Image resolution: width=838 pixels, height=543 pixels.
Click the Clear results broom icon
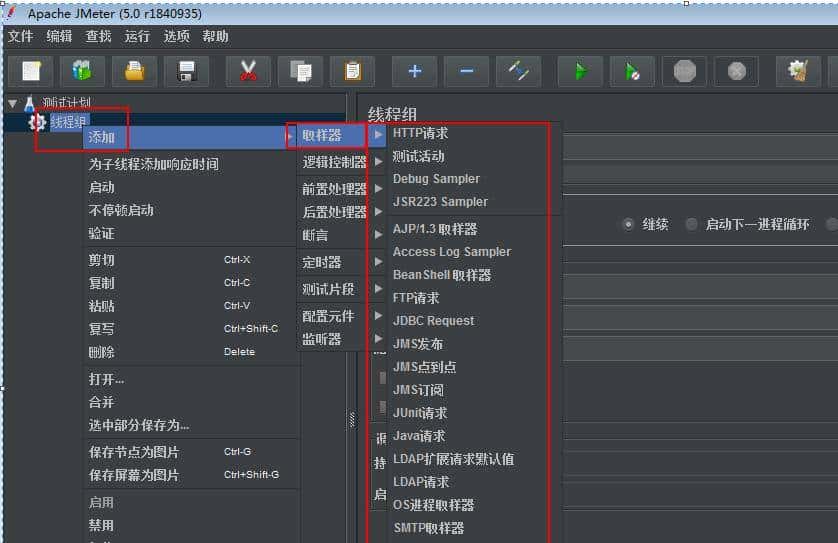[x=798, y=71]
